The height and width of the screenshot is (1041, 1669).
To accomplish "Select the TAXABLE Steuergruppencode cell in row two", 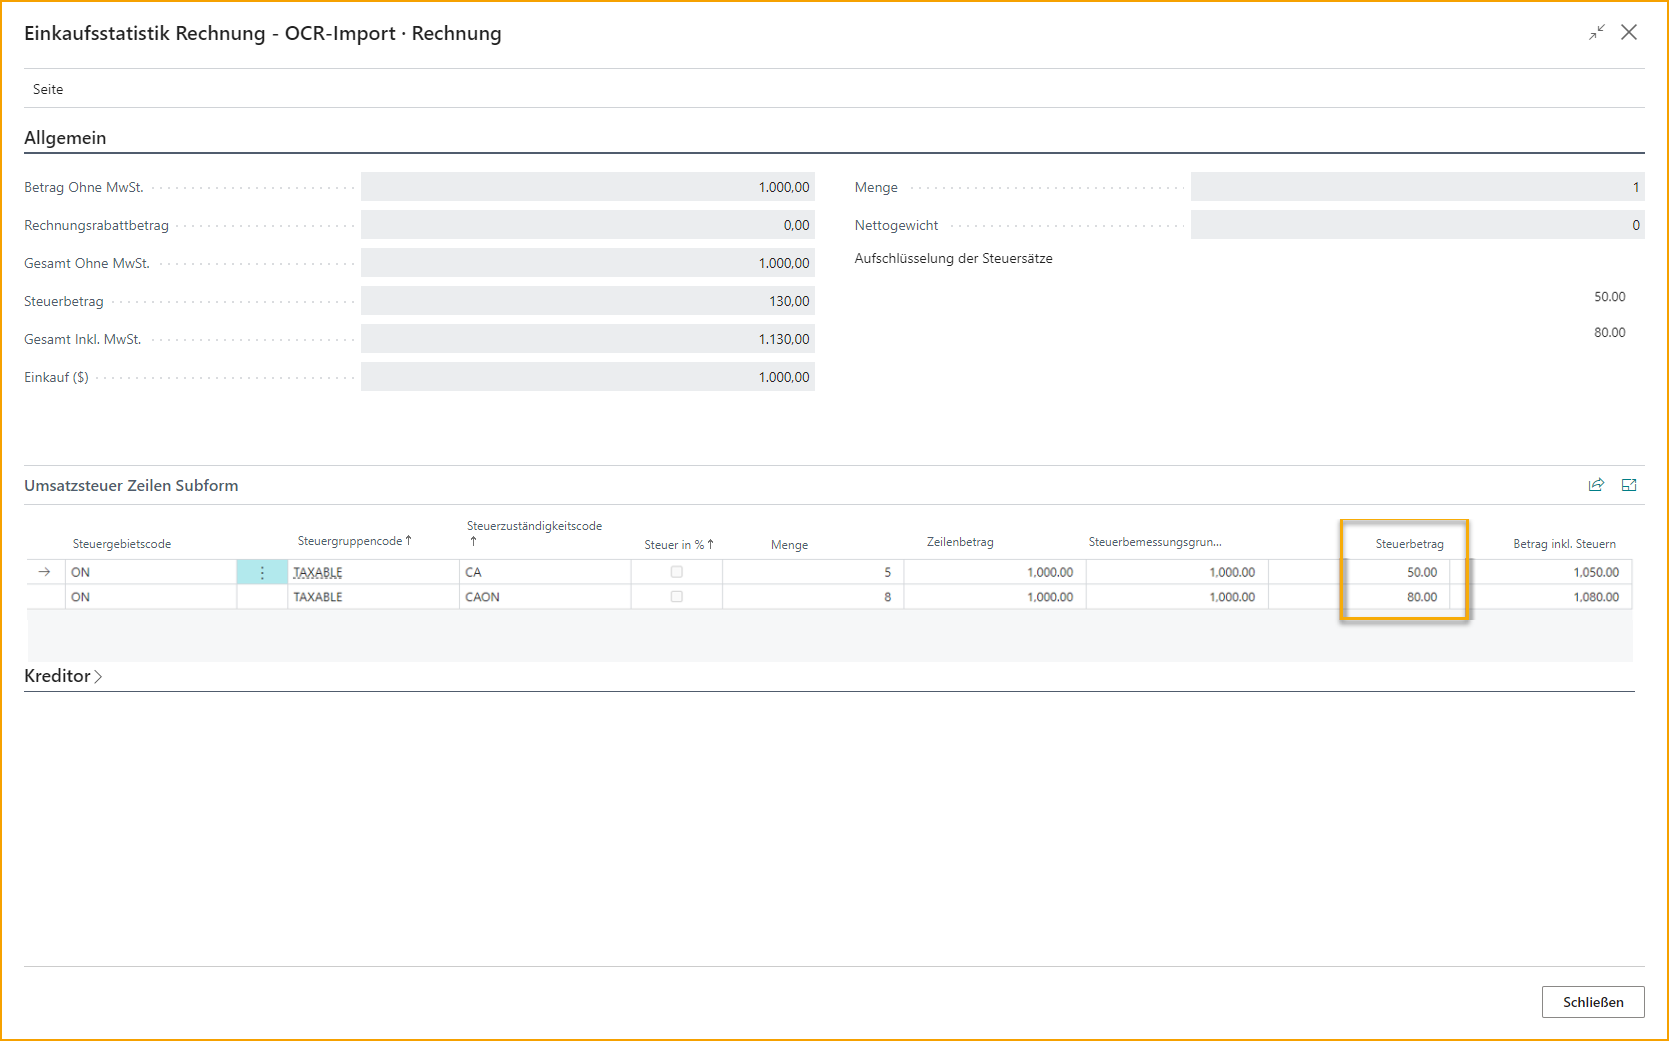I will coord(318,596).
